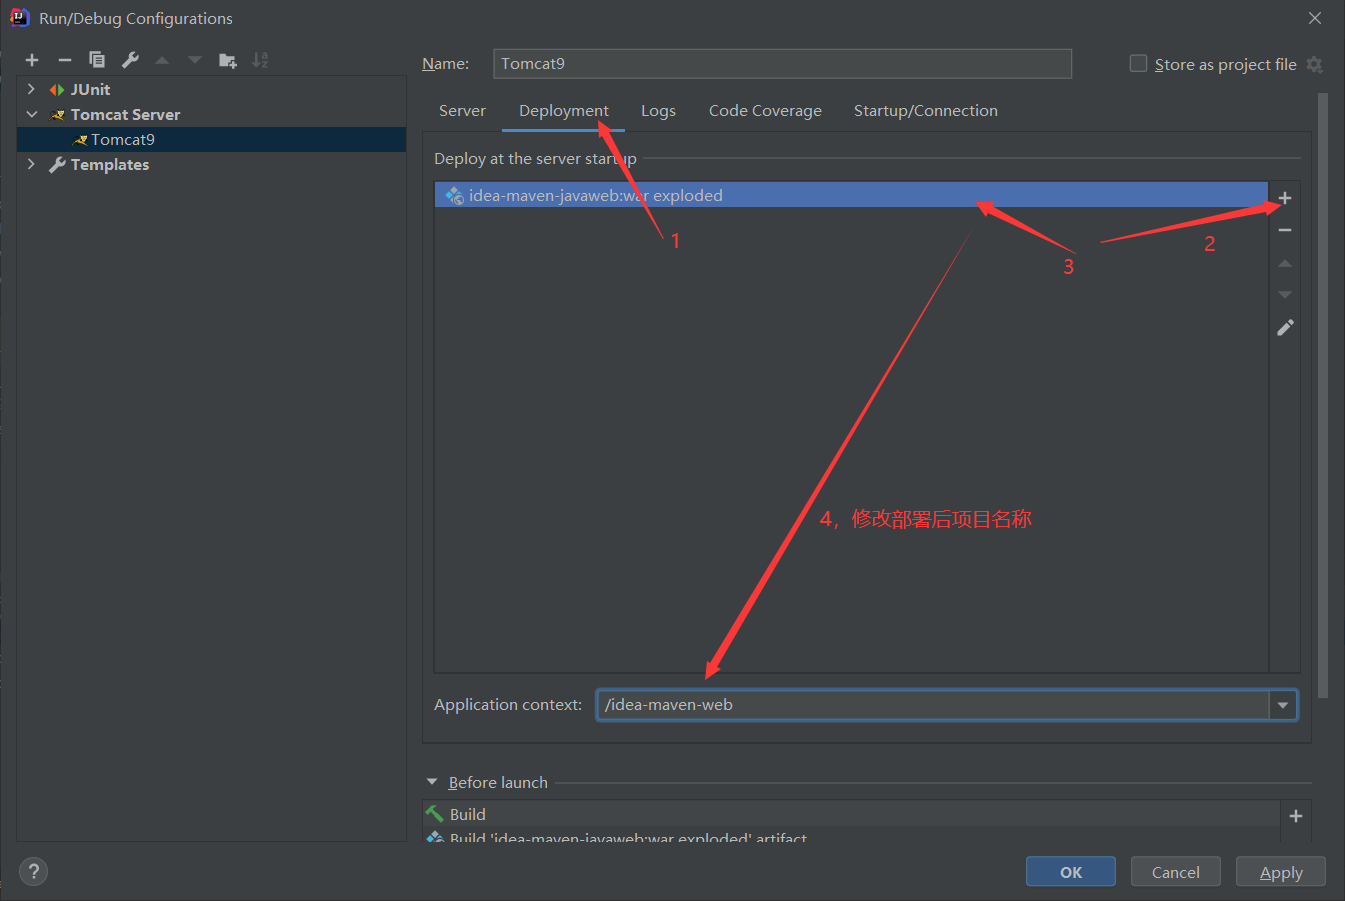
Task: Click the Apply button
Action: [x=1281, y=872]
